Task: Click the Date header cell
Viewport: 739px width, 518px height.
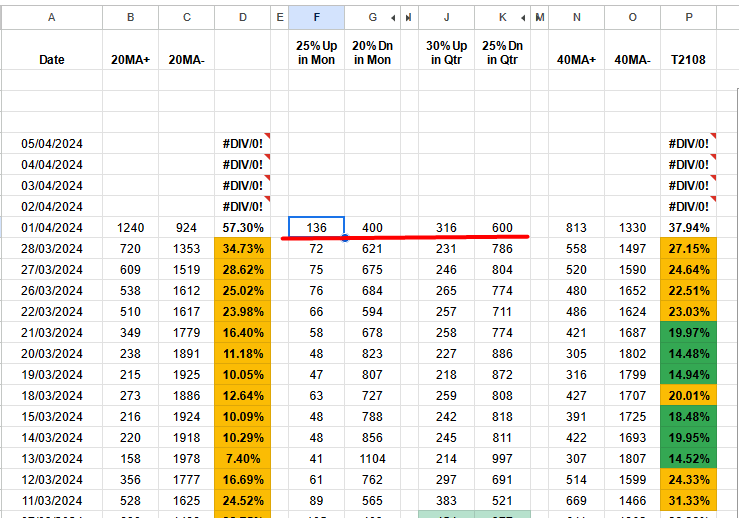Action: (x=51, y=50)
